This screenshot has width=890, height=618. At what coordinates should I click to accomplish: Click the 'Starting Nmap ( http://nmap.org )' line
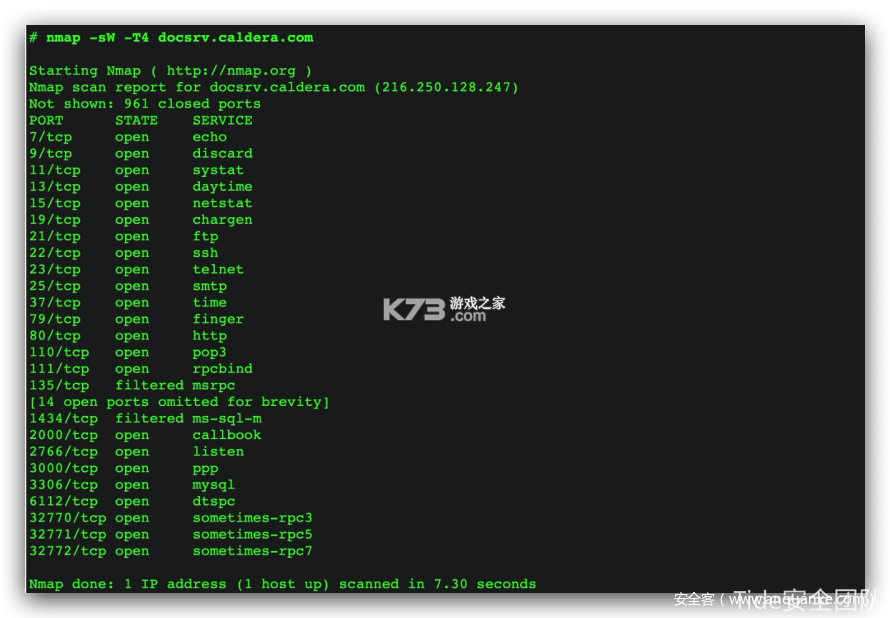(x=170, y=71)
